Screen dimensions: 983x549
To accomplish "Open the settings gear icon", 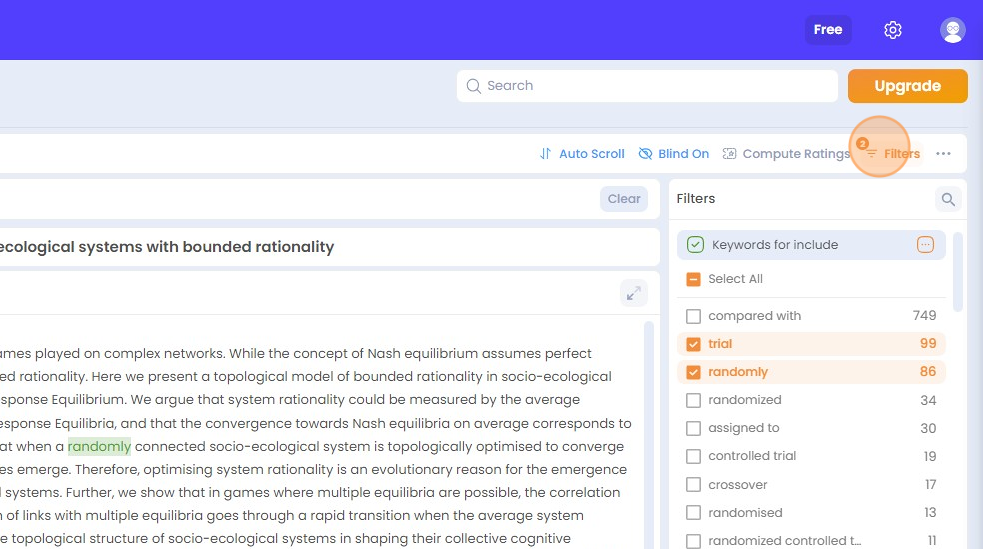I will (x=892, y=30).
